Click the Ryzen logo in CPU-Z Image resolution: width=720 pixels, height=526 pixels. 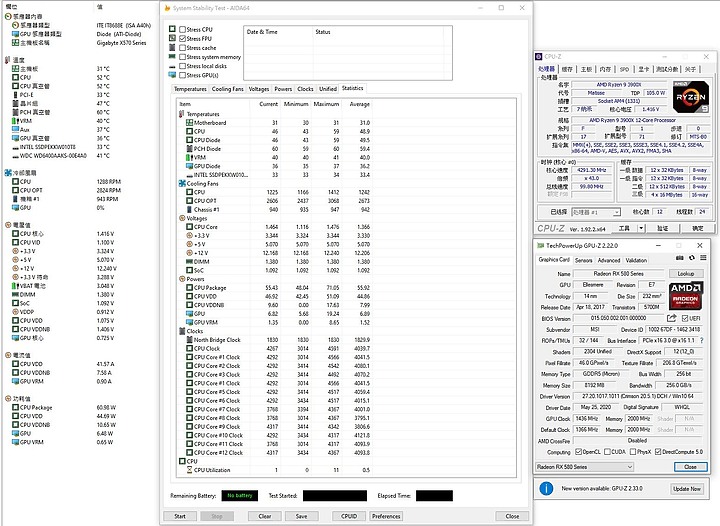click(x=690, y=97)
